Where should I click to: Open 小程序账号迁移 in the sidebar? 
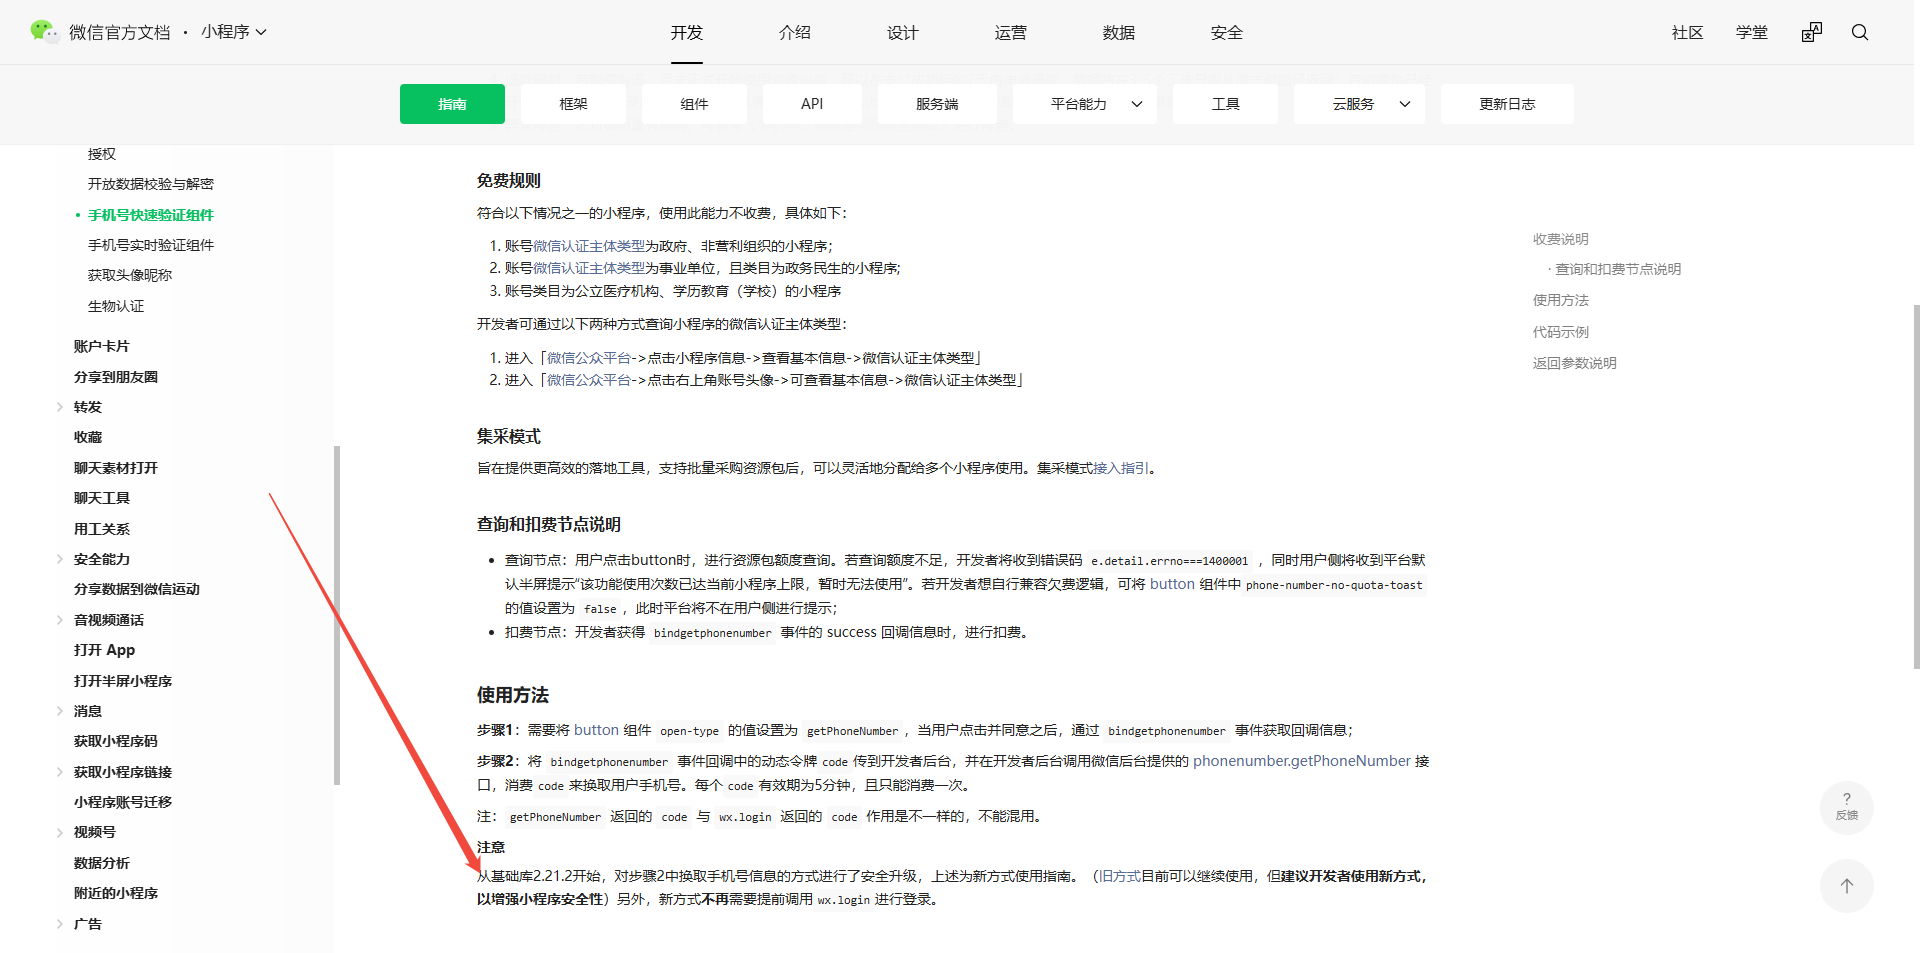point(123,802)
